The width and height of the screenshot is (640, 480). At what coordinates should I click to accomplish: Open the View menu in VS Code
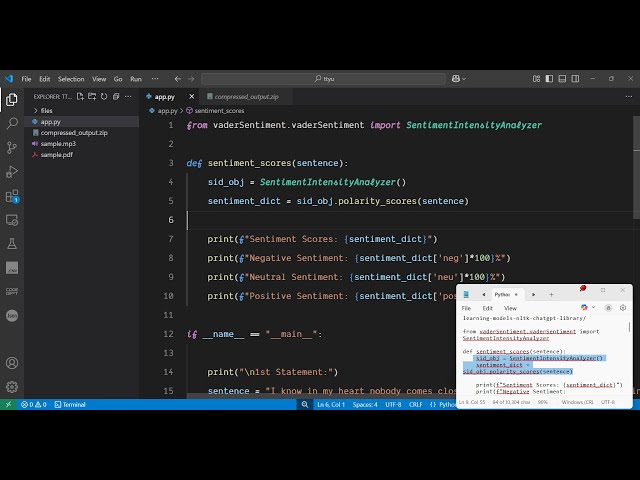click(99, 79)
